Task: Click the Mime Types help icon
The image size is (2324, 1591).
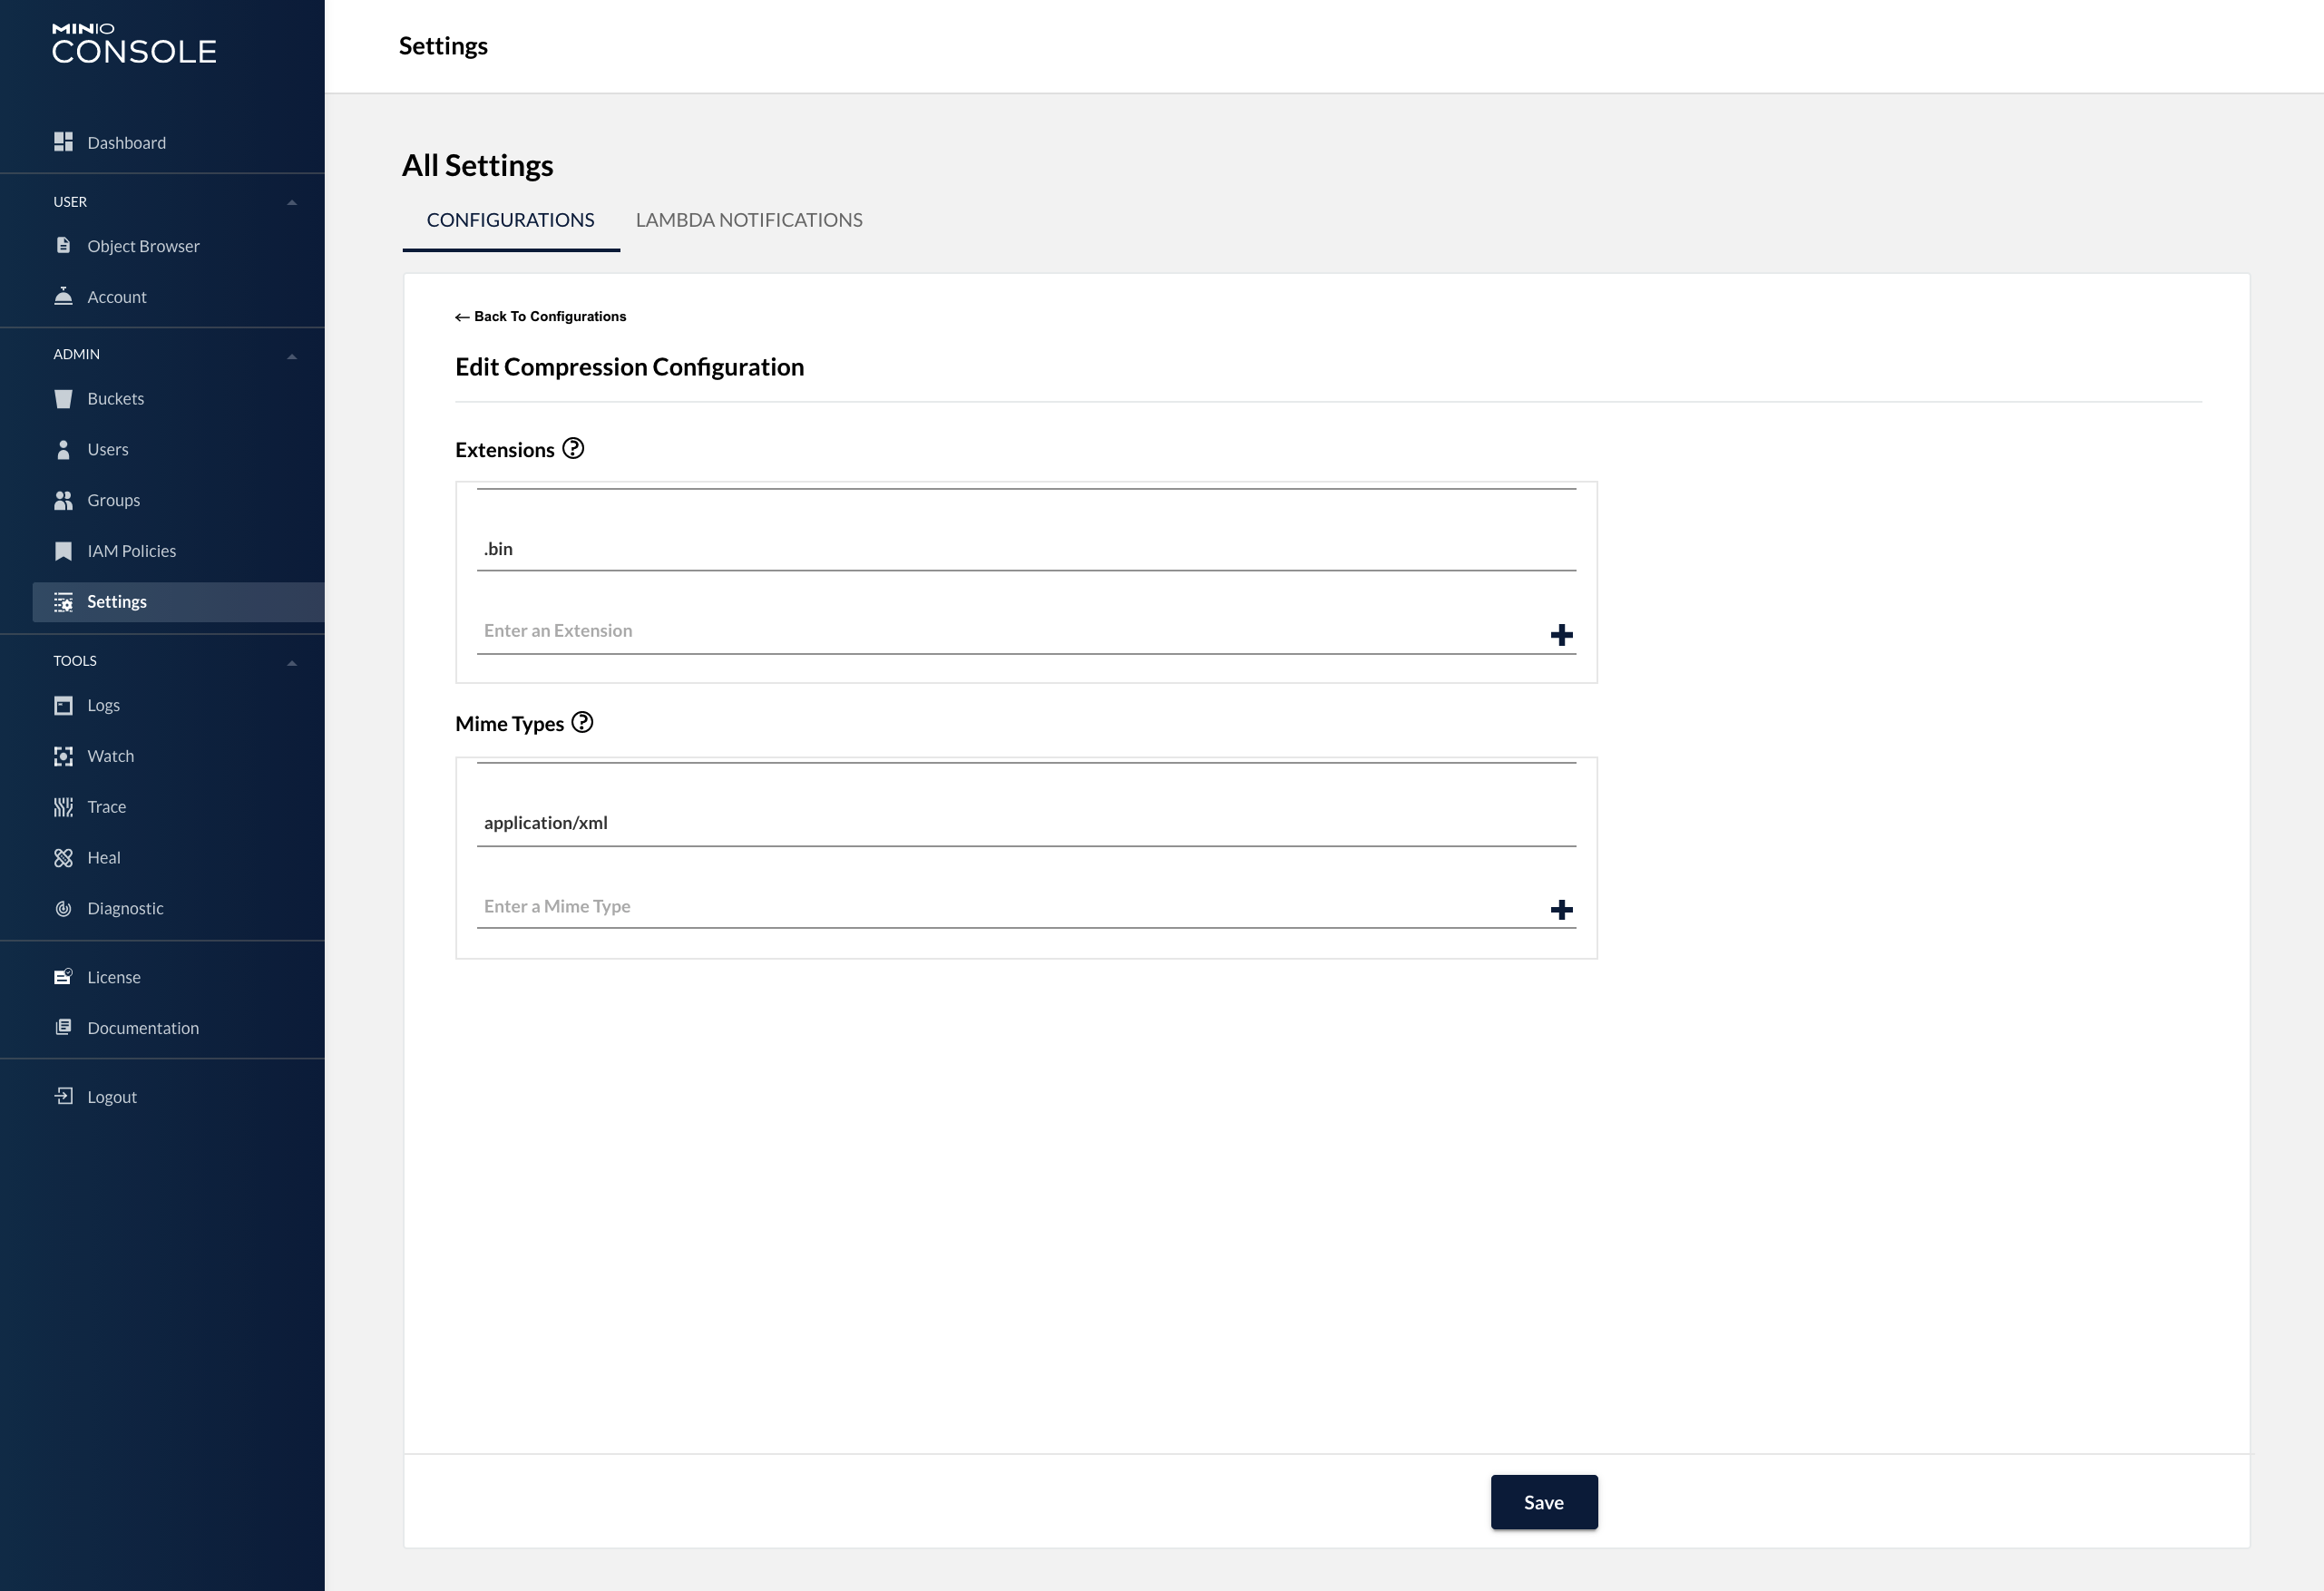Action: pos(582,723)
